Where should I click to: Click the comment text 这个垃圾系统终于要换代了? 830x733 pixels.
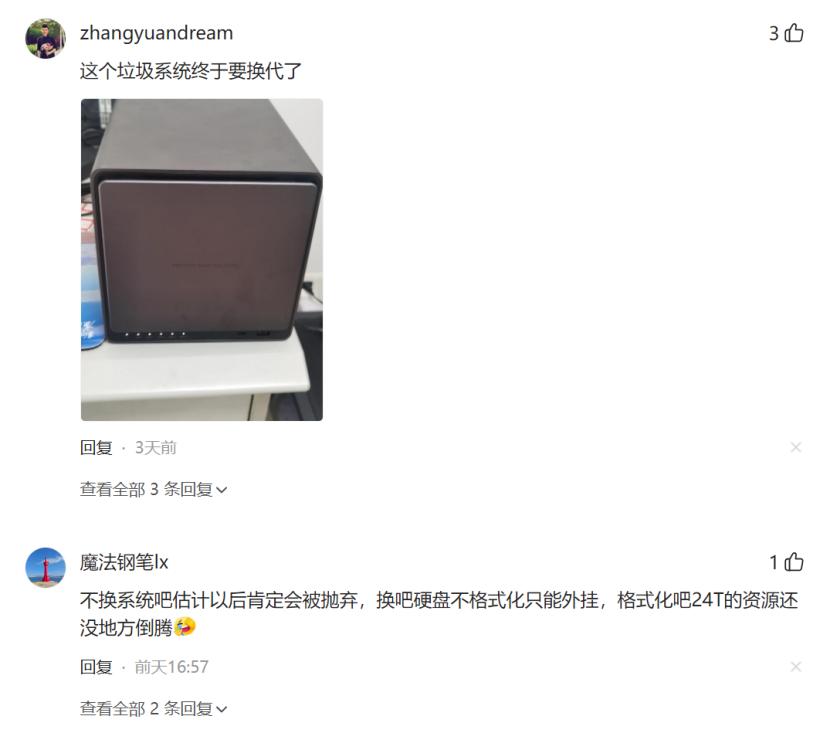pyautogui.click(x=191, y=71)
